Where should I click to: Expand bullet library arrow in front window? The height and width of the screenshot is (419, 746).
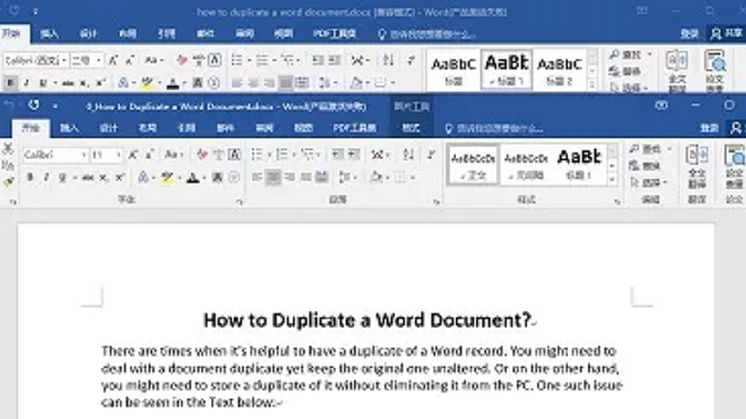tap(268, 155)
